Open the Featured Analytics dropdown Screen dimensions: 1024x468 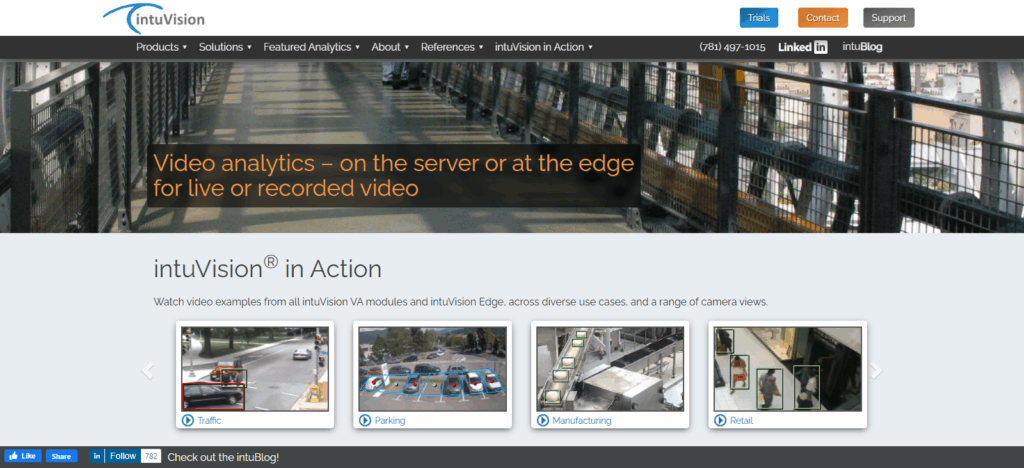311,47
